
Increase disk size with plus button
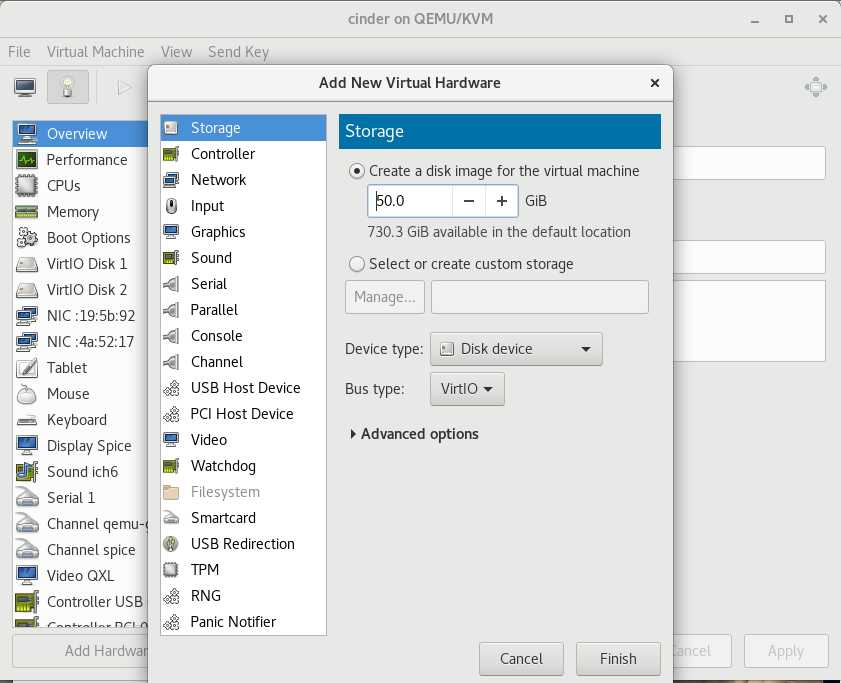(x=502, y=201)
